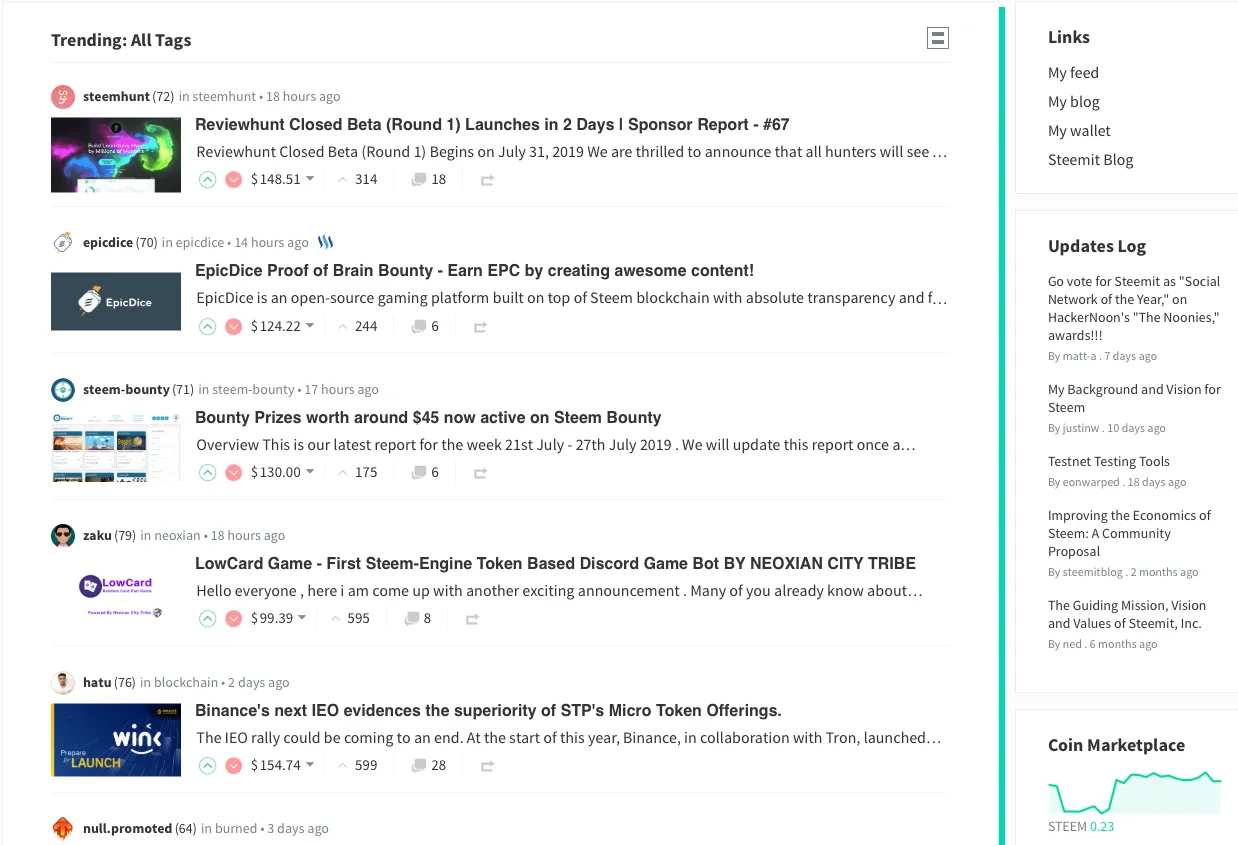The width and height of the screenshot is (1238, 845).
Task: Open the Reviewhunt Closed Beta post title
Action: click(x=492, y=125)
